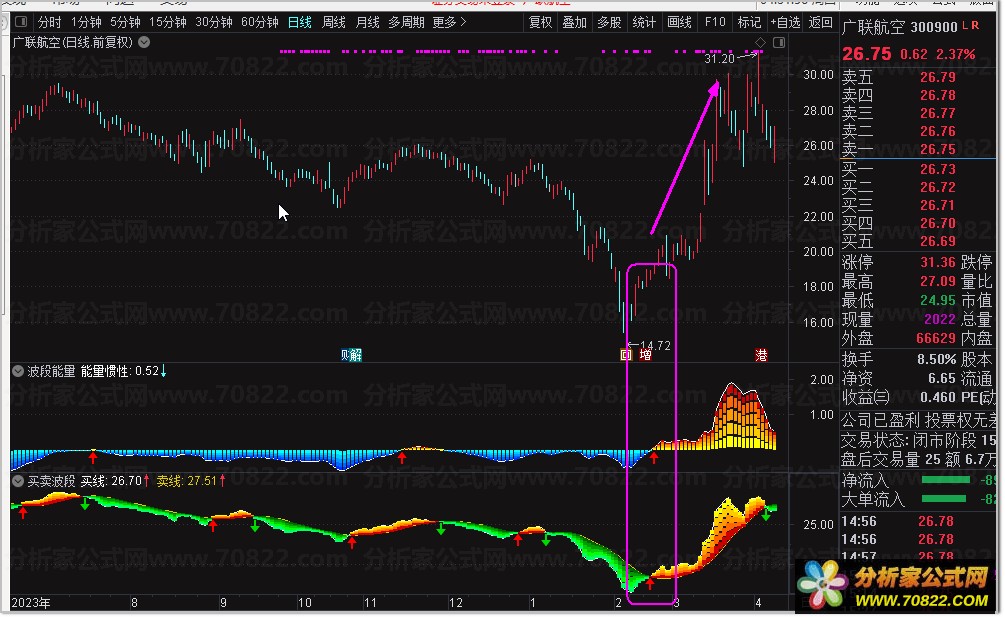Click the 解 info marker
Viewport: 1005px width, 617px height.
tap(356, 354)
